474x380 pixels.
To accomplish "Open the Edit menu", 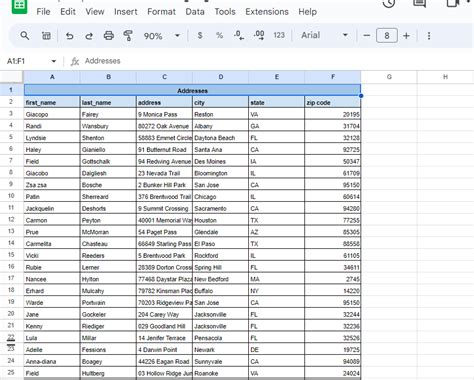I will pyautogui.click(x=68, y=12).
